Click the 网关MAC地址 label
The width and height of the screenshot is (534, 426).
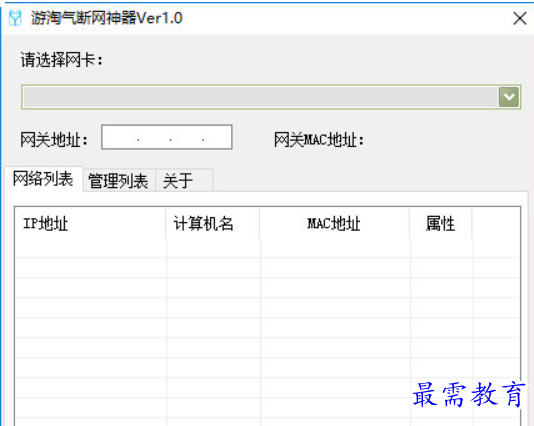point(319,140)
